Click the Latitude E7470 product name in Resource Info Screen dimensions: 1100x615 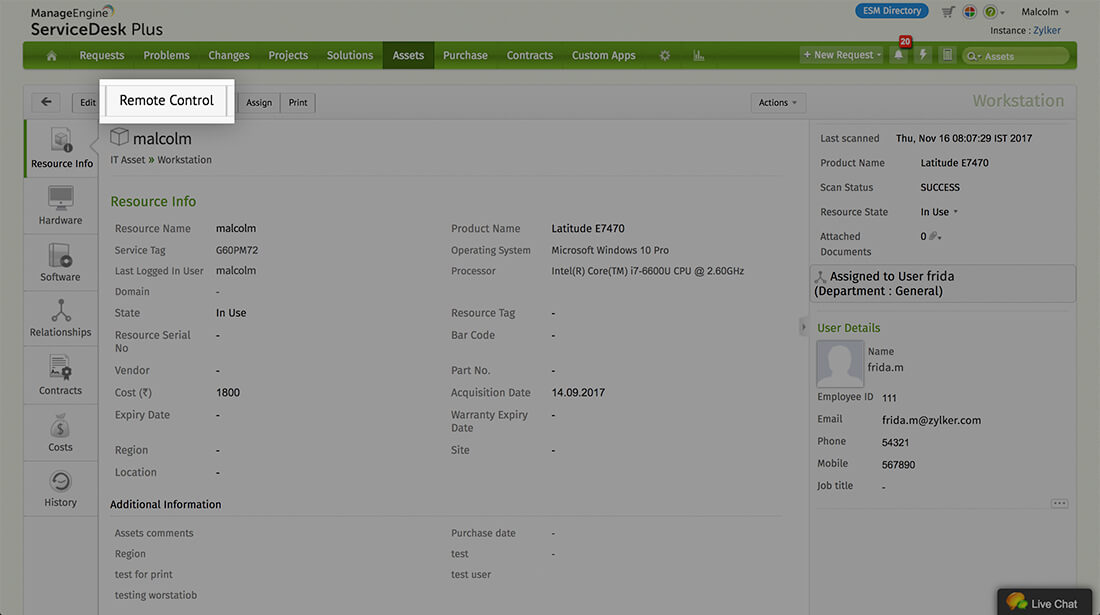click(x=588, y=229)
